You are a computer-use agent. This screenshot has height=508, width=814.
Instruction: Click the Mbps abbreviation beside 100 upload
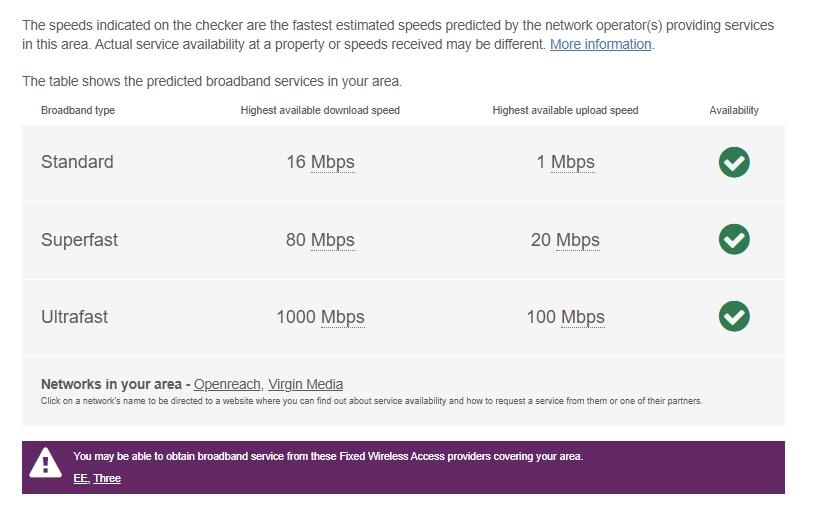582,317
